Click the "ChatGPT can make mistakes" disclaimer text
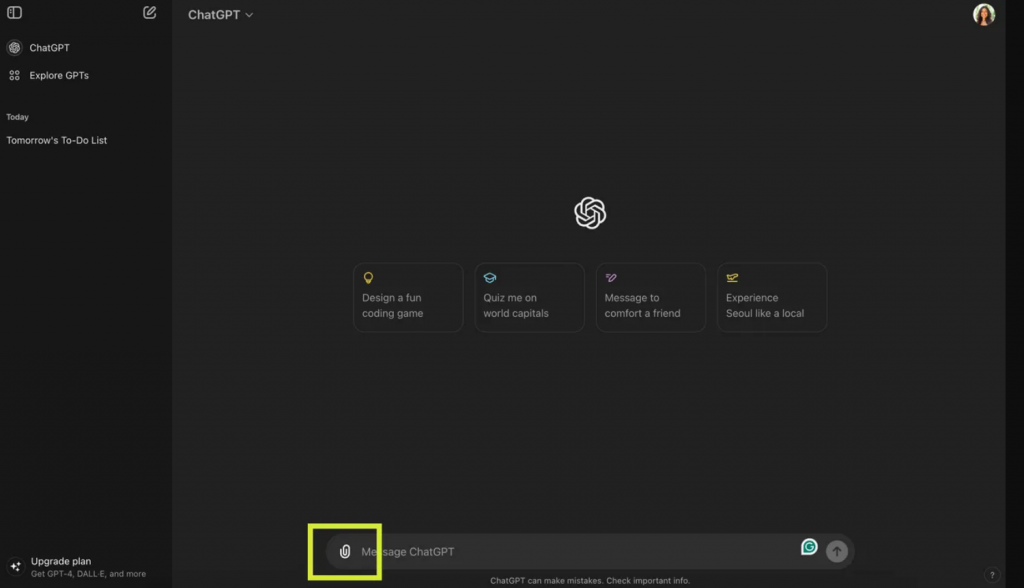This screenshot has height=588, width=1024. pos(590,581)
